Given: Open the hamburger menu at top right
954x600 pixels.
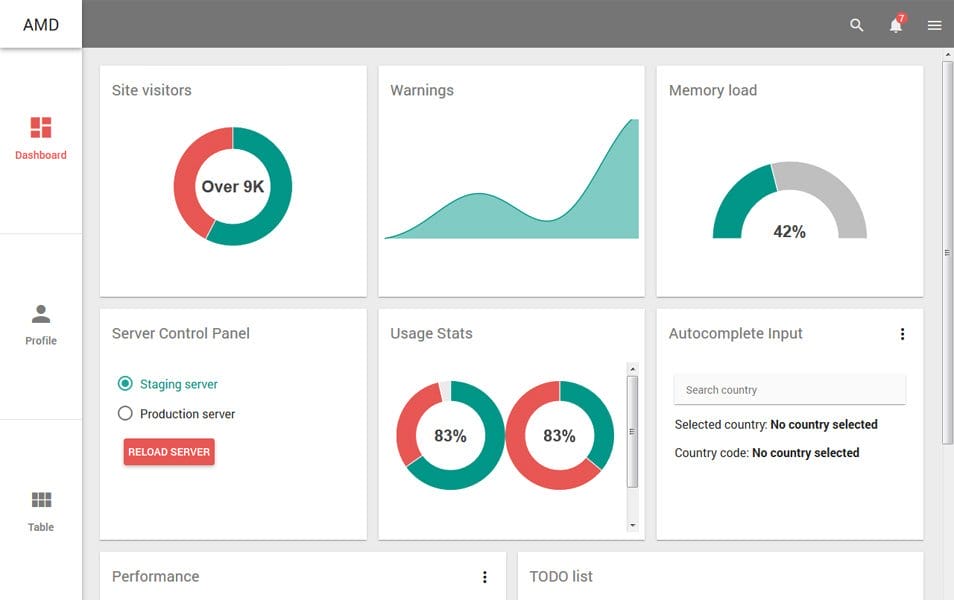Looking at the screenshot, I should coord(934,25).
